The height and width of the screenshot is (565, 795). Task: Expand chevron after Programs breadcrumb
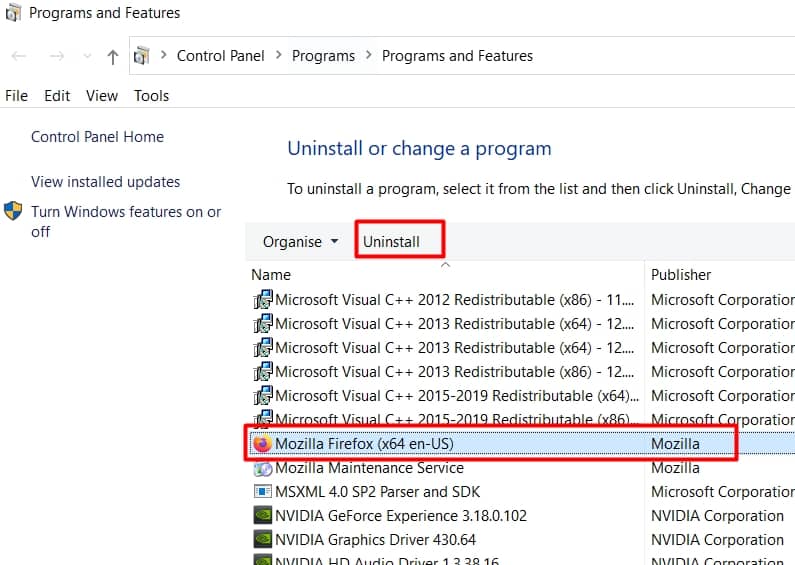(369, 55)
